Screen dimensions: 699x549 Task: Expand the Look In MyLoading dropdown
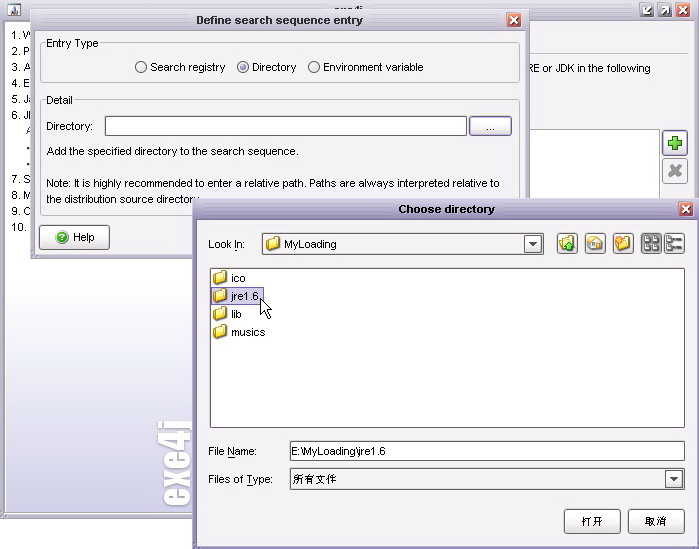click(x=533, y=244)
